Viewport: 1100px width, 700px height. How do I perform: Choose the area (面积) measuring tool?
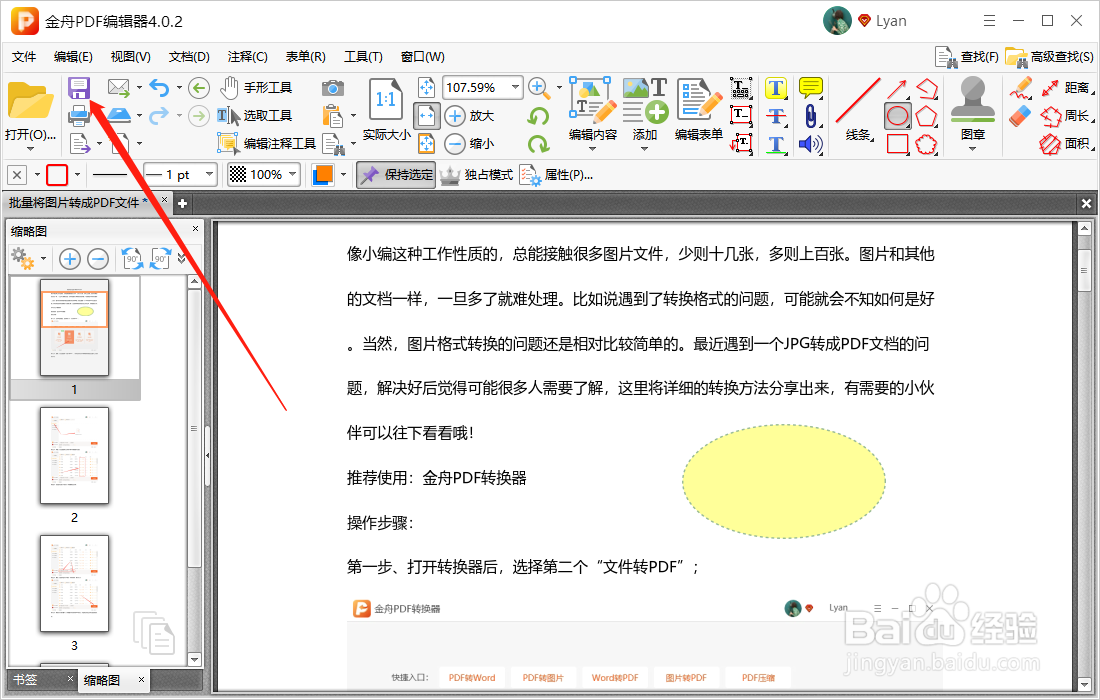pos(1066,144)
